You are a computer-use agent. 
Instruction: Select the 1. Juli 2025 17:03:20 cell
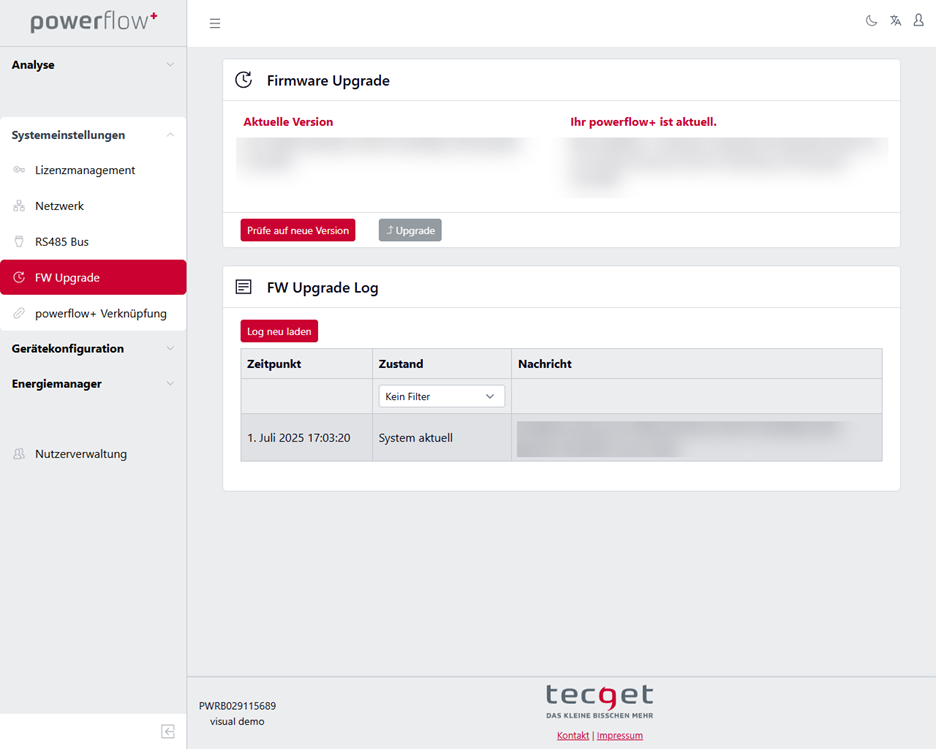coord(307,437)
